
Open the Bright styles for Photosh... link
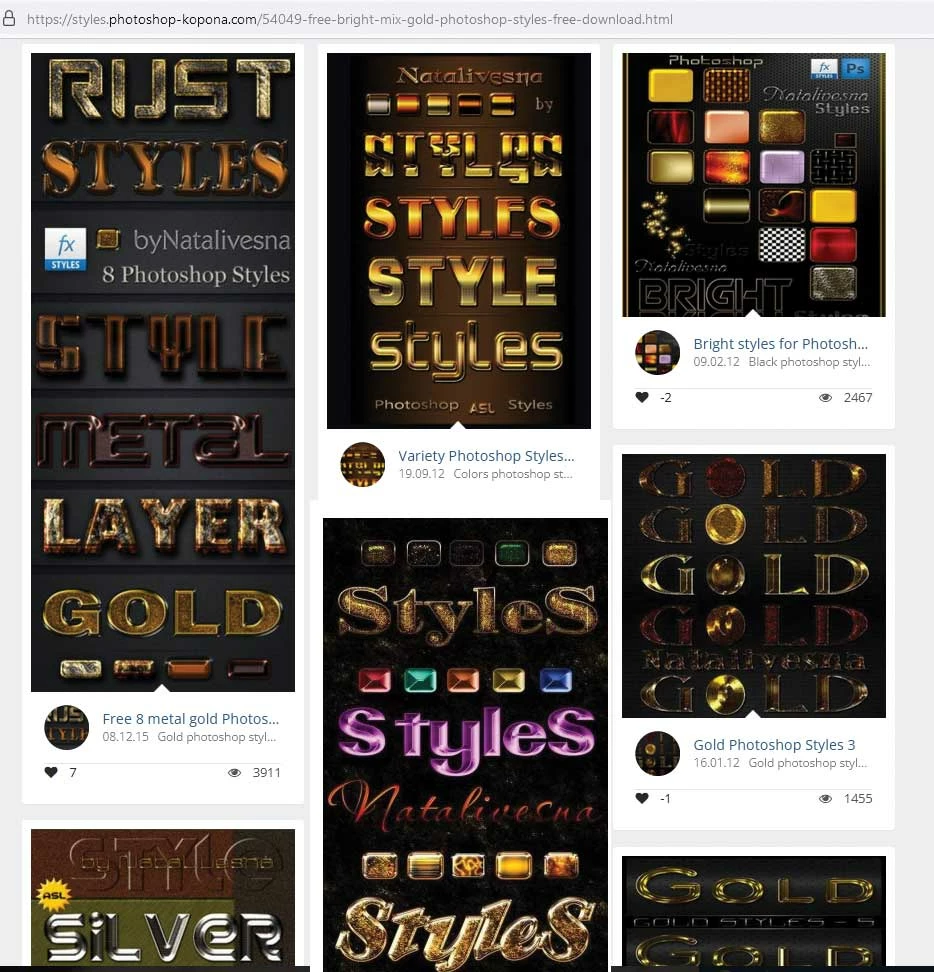point(780,343)
